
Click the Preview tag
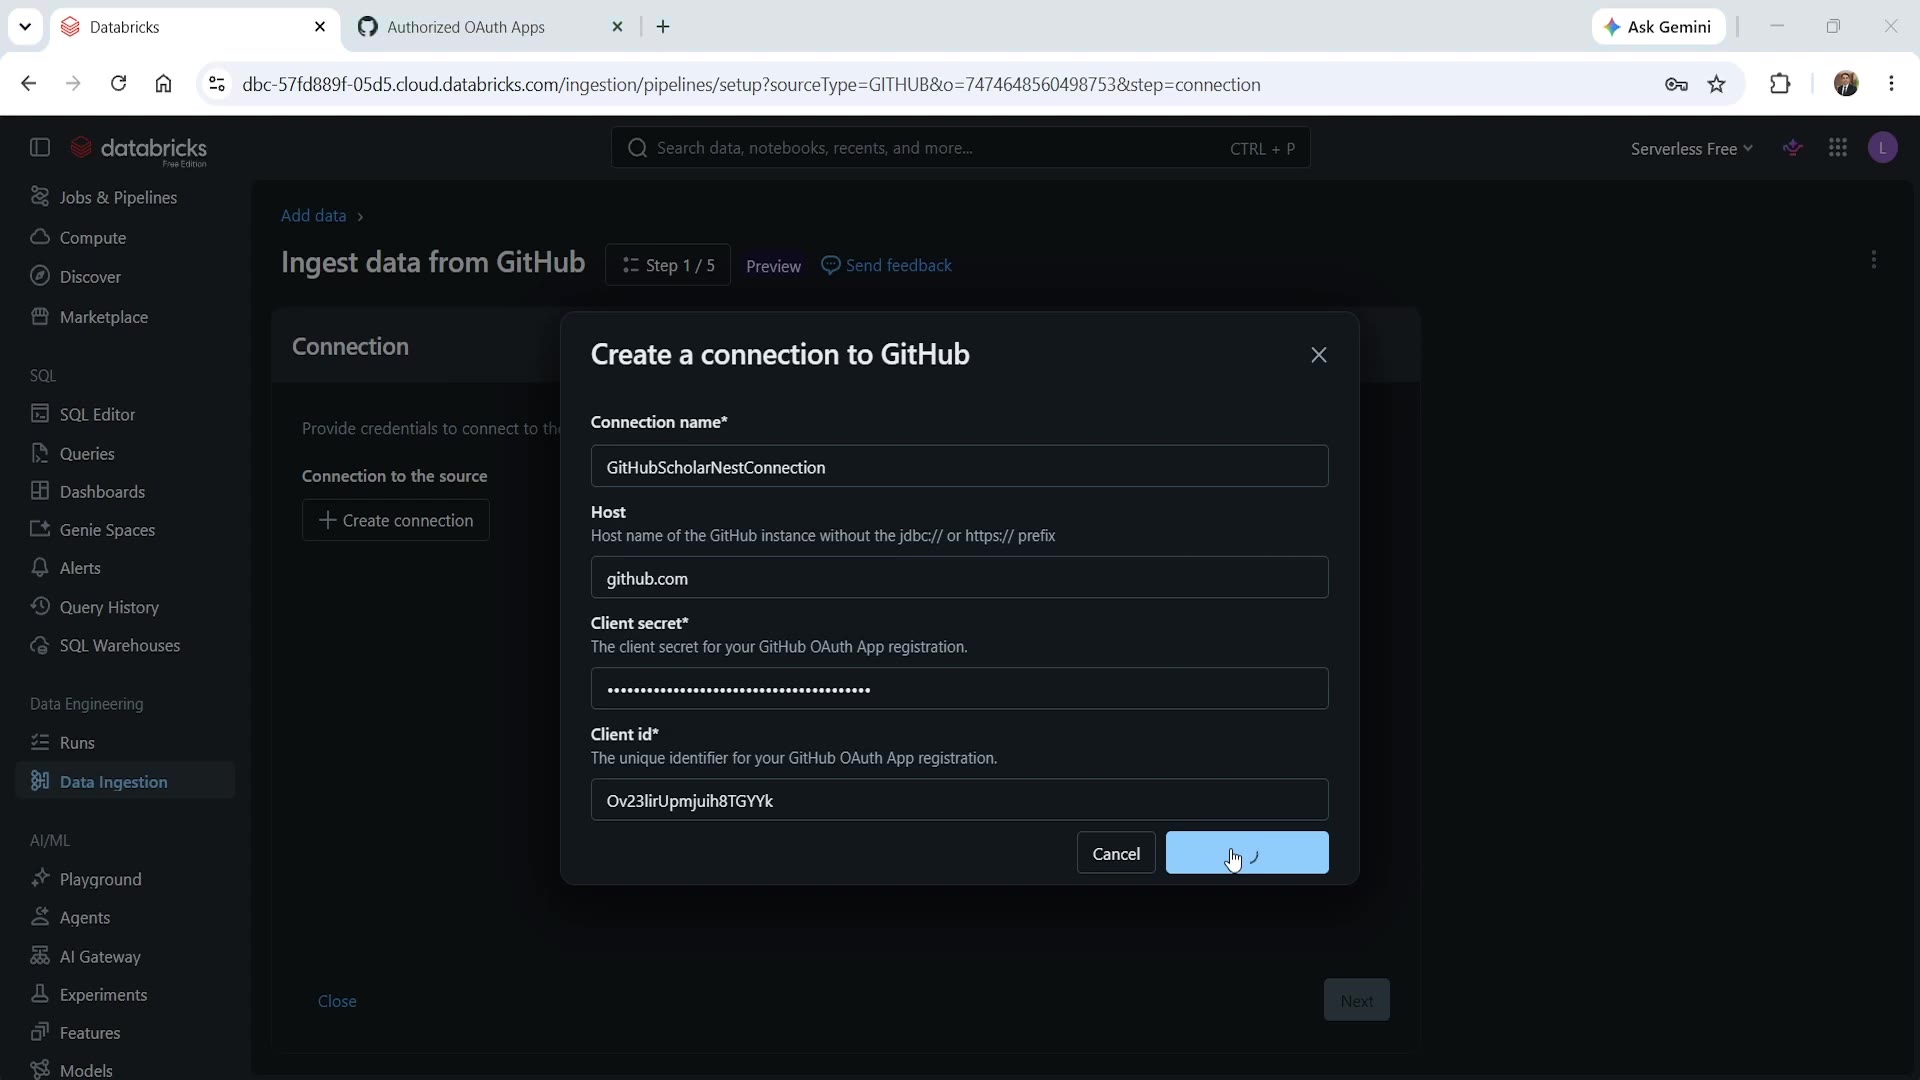tap(773, 266)
